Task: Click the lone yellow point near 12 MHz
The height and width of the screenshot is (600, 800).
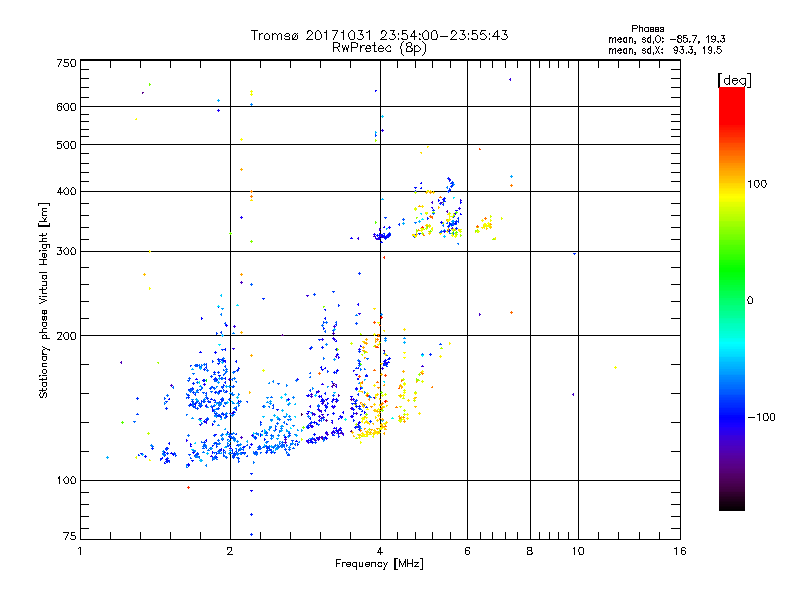Action: pyautogui.click(x=615, y=367)
